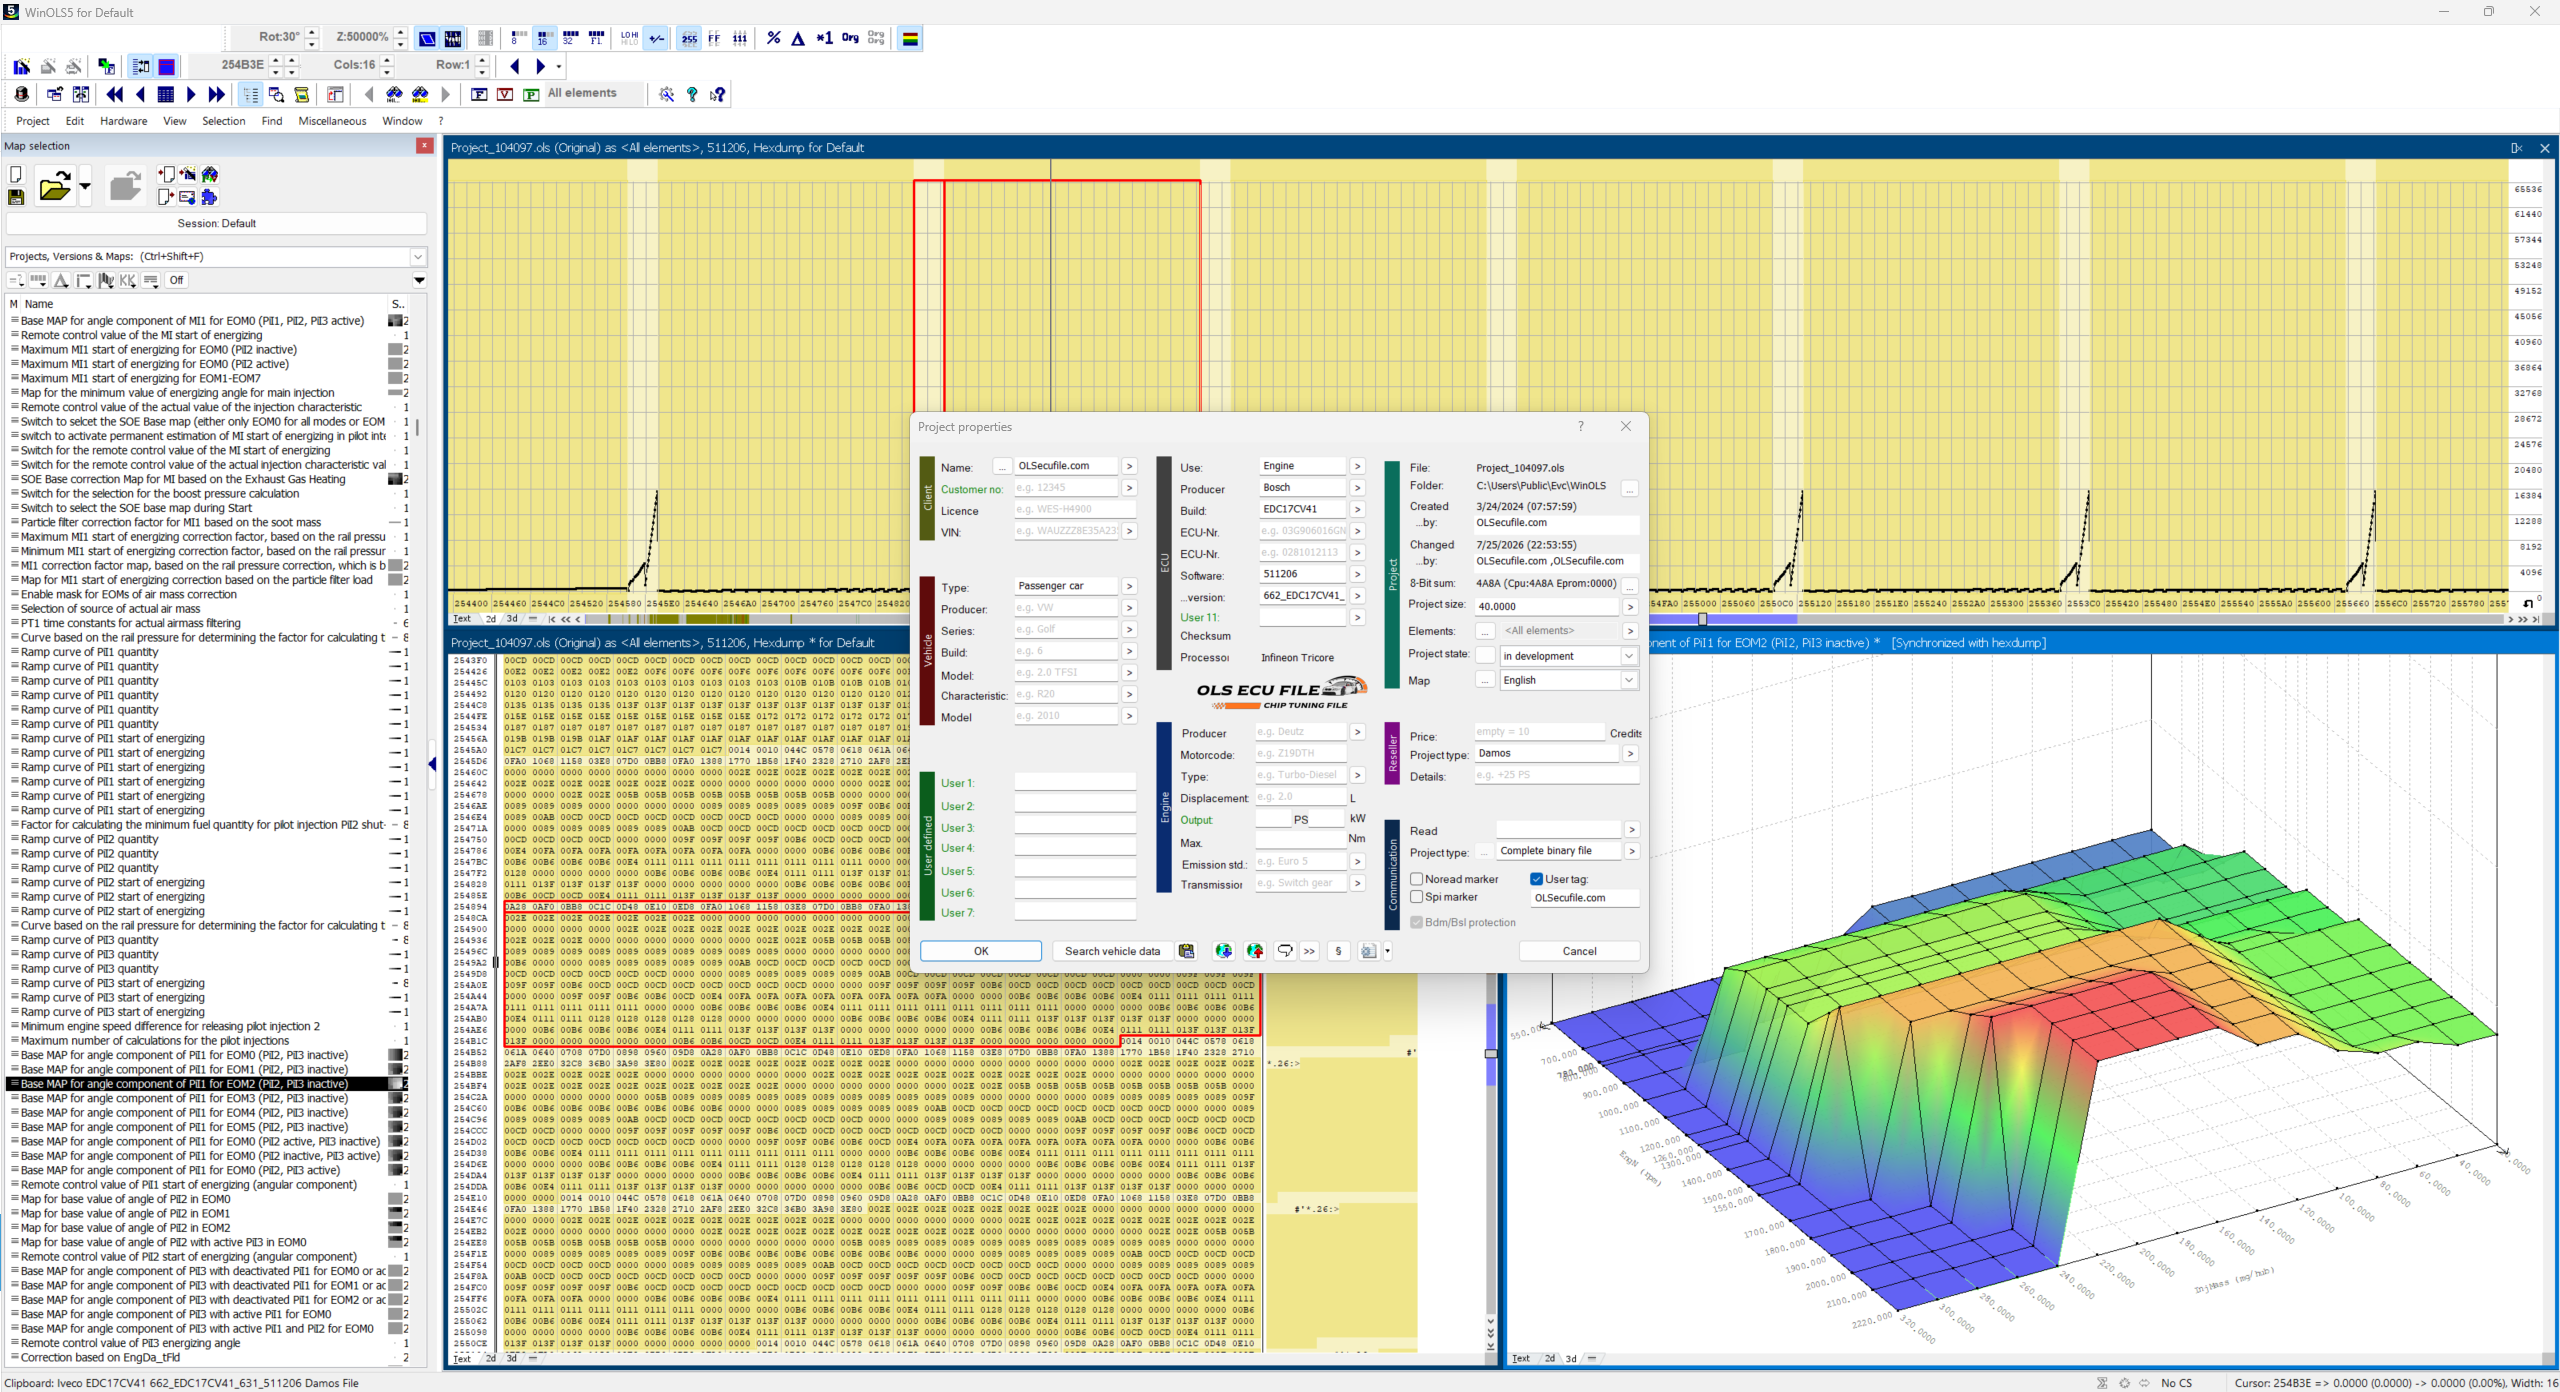This screenshot has height=1392, width=2560.
Task: Jump to first map with double-left arrow
Action: tap(115, 94)
